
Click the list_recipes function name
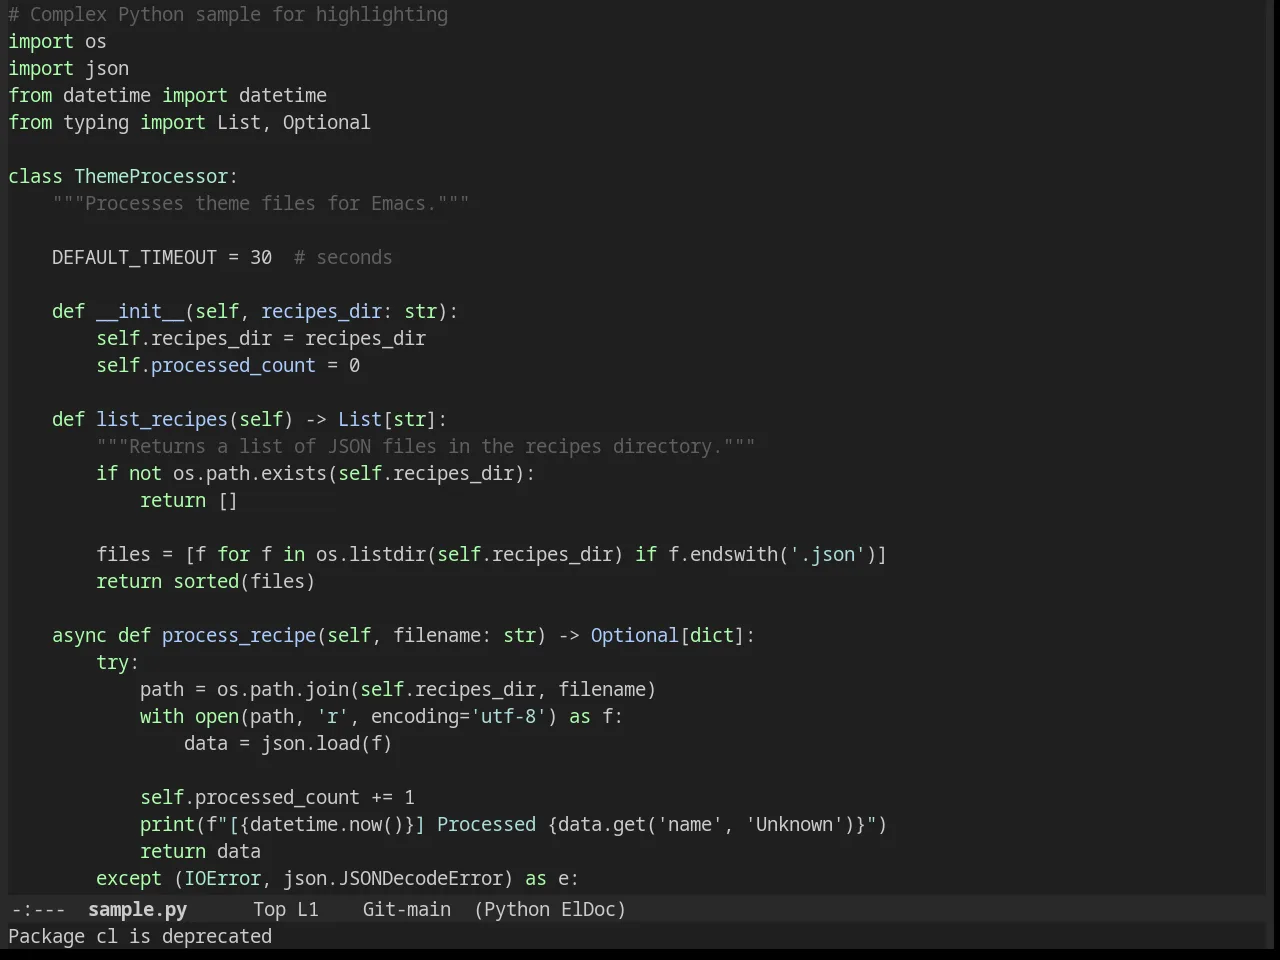pos(162,420)
